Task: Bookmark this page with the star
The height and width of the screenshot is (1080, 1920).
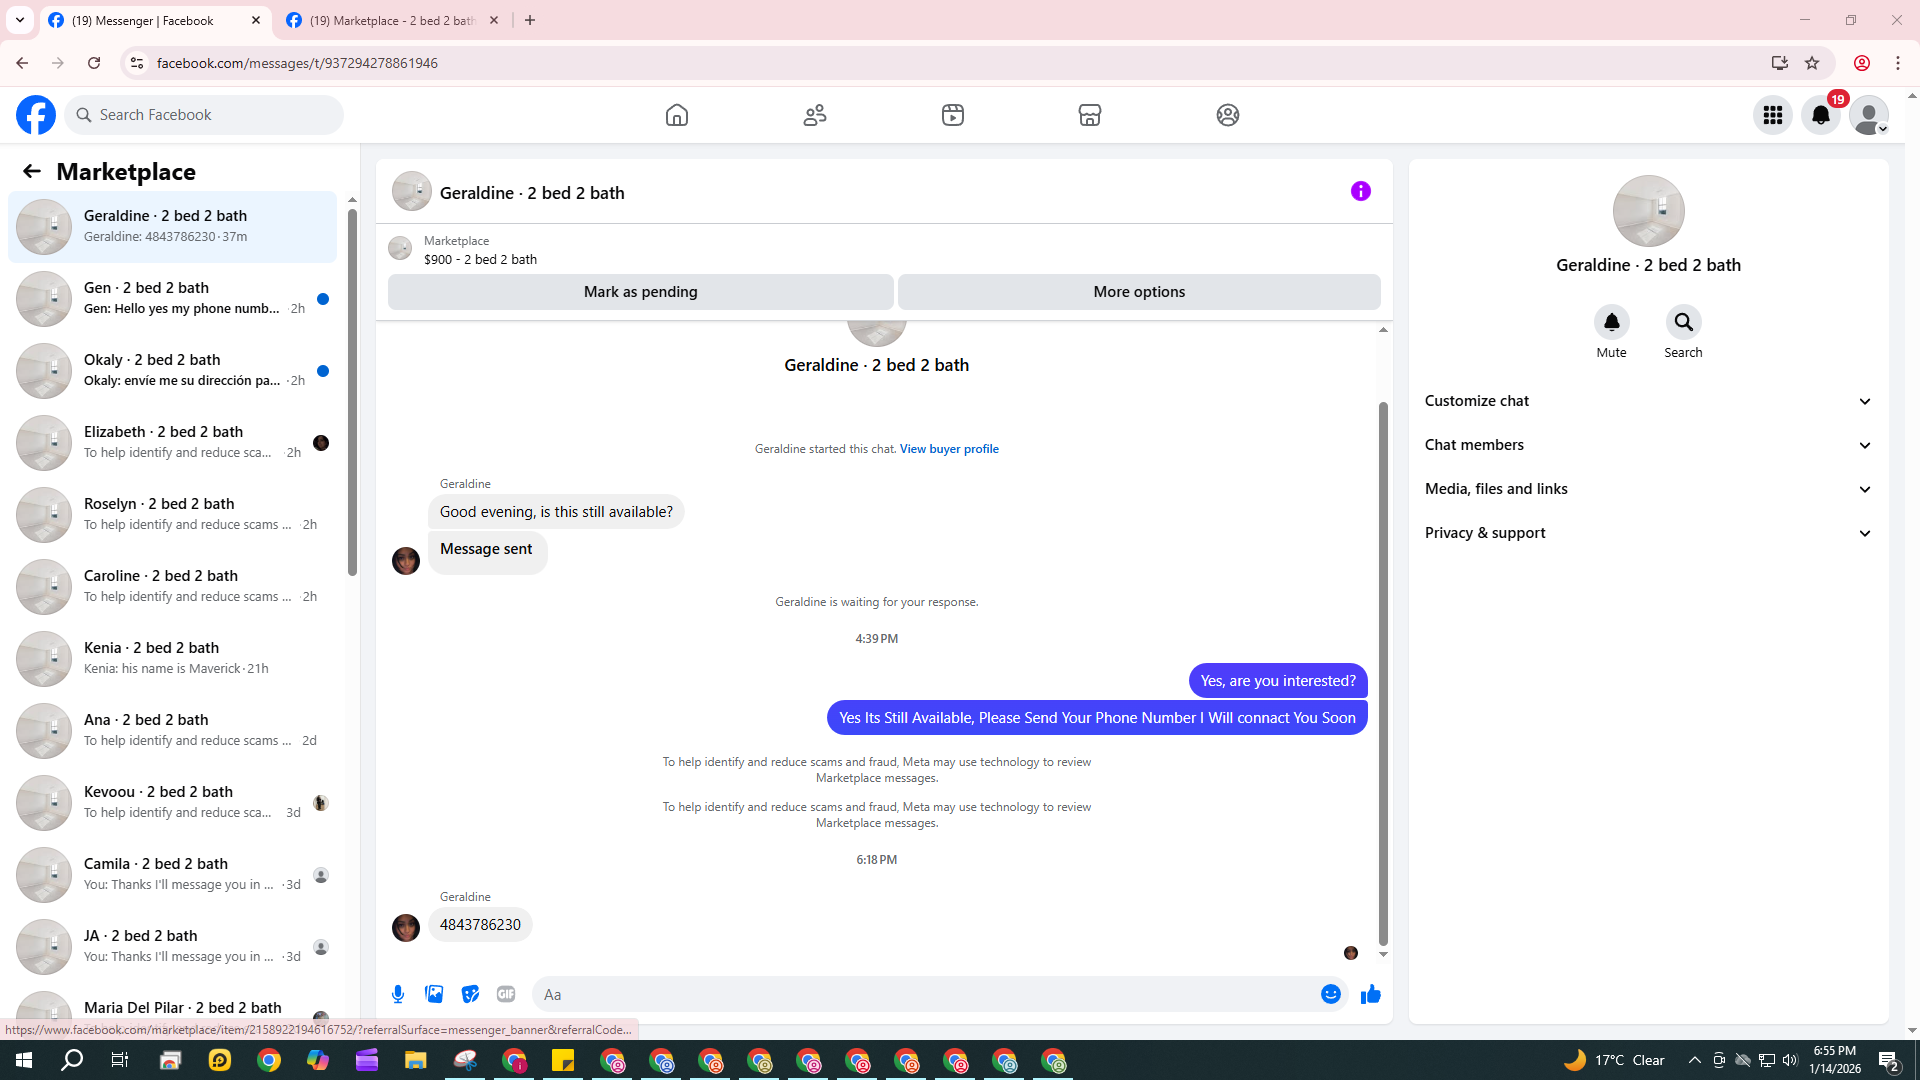Action: 1812,63
